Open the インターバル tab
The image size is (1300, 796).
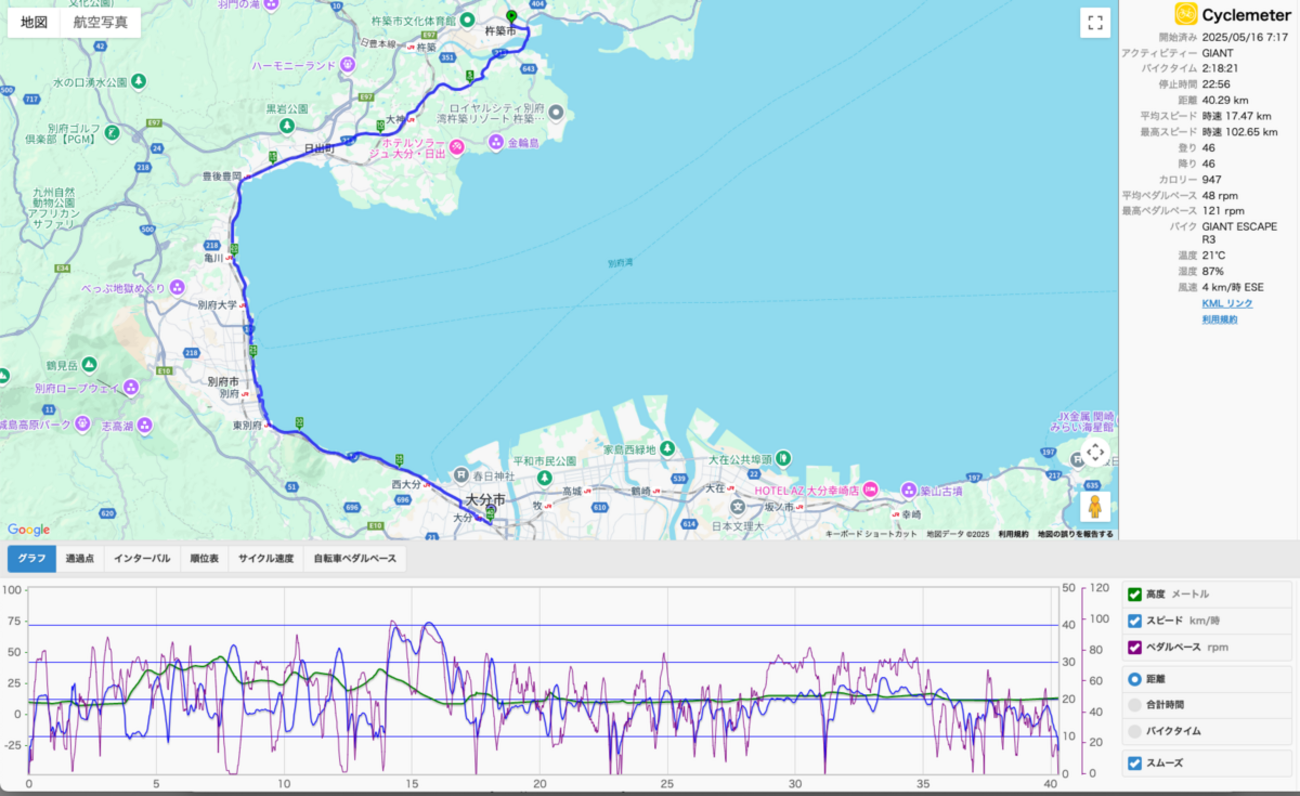(x=142, y=559)
